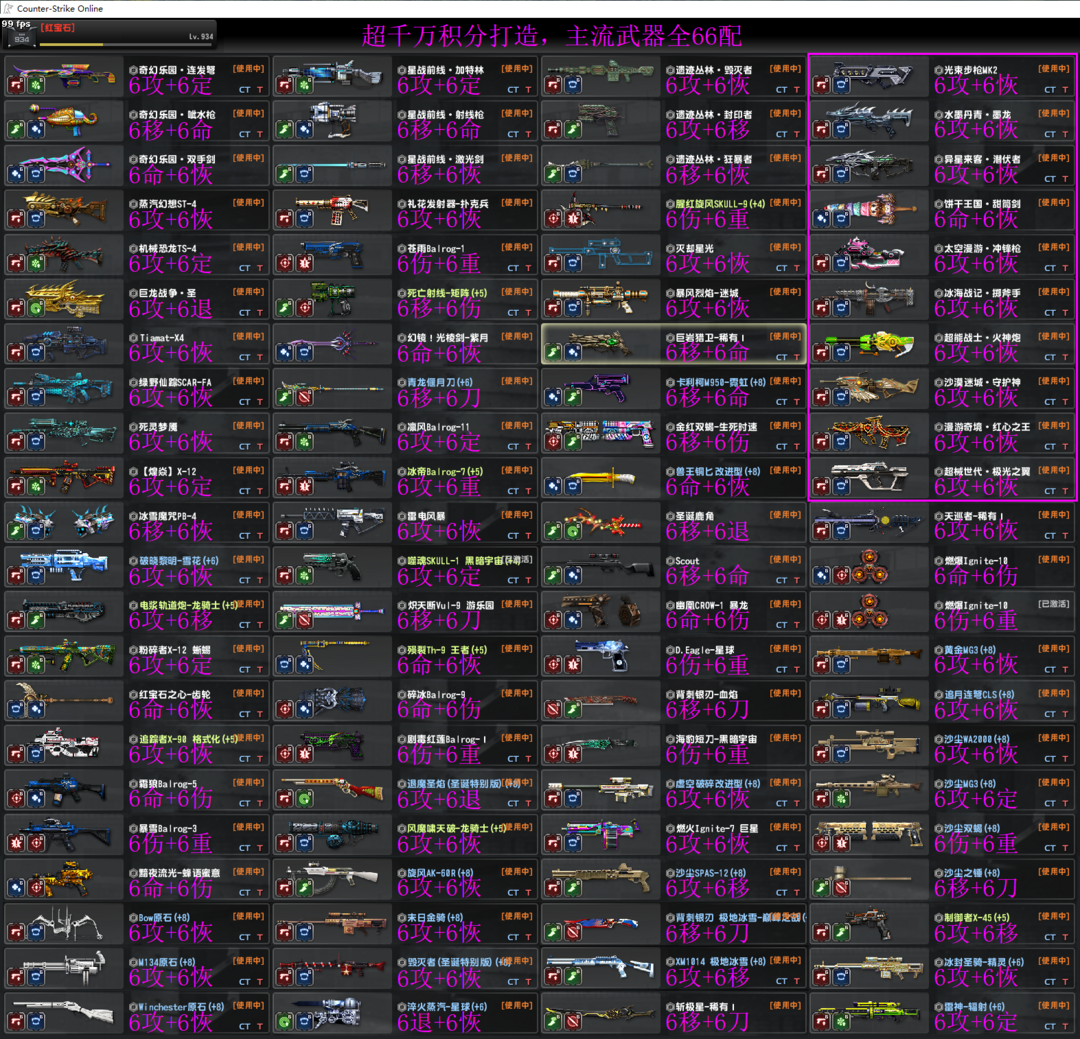1080x1039 pixels.
Task: Click the 使用中 tag on Tiamat-X4
Action: (249, 336)
